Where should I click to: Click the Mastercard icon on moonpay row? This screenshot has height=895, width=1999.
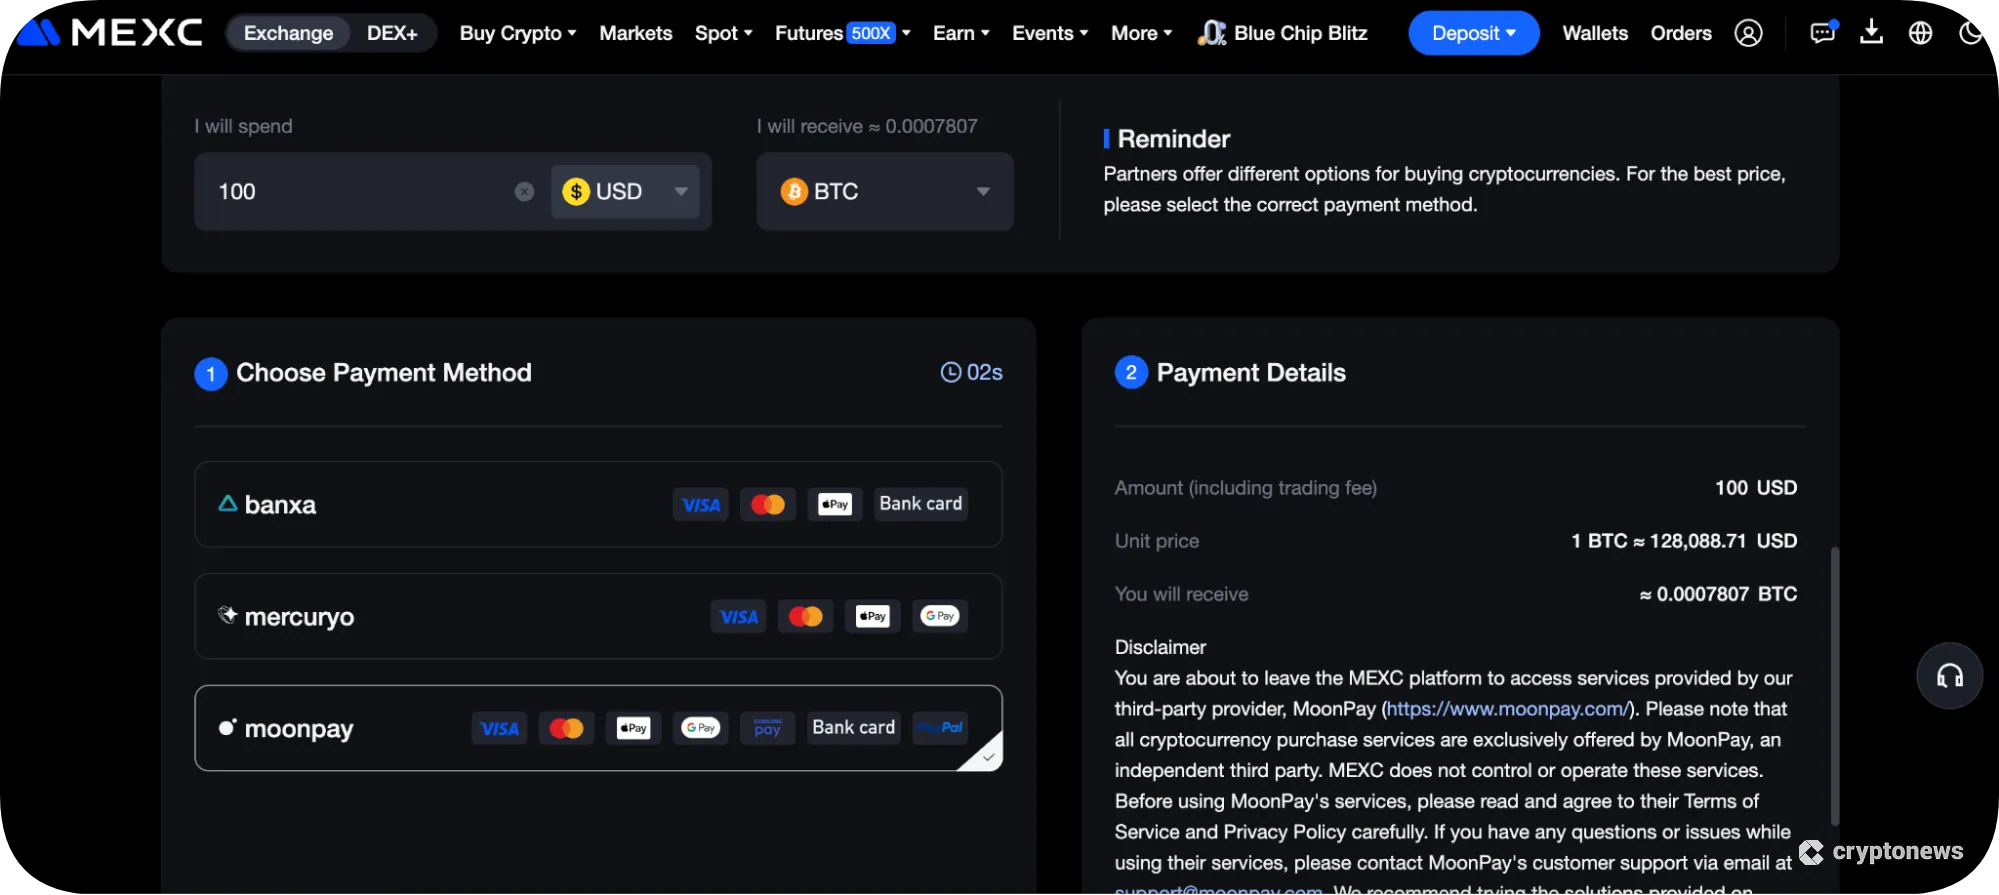[567, 729]
